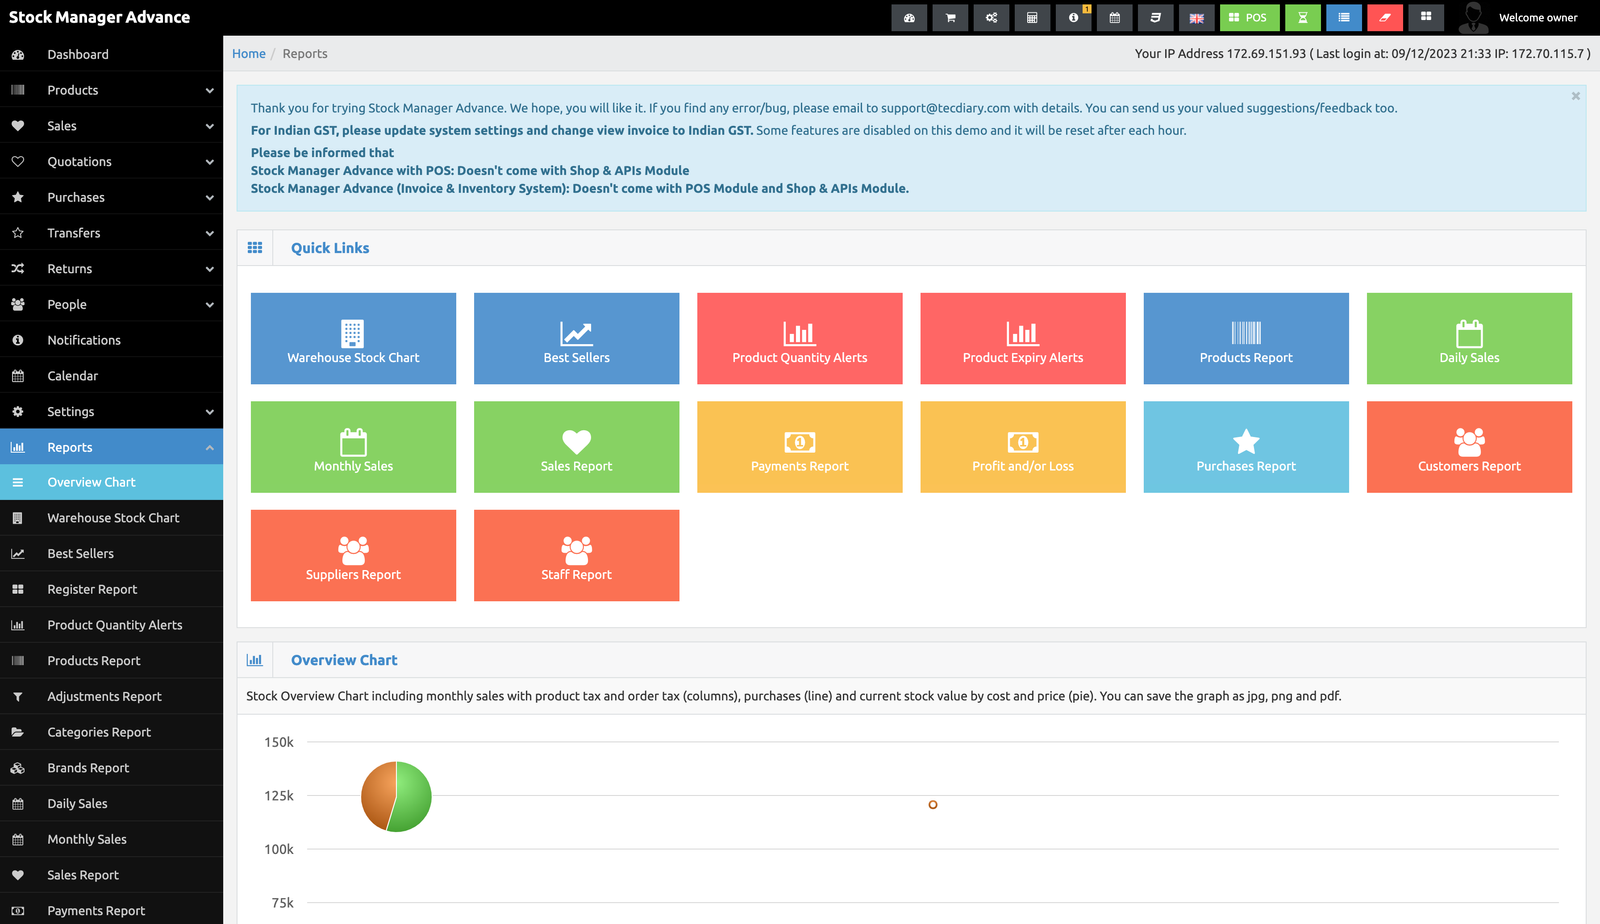The image size is (1600, 924).
Task: Expand the Quotations sidebar menu
Action: tap(111, 161)
